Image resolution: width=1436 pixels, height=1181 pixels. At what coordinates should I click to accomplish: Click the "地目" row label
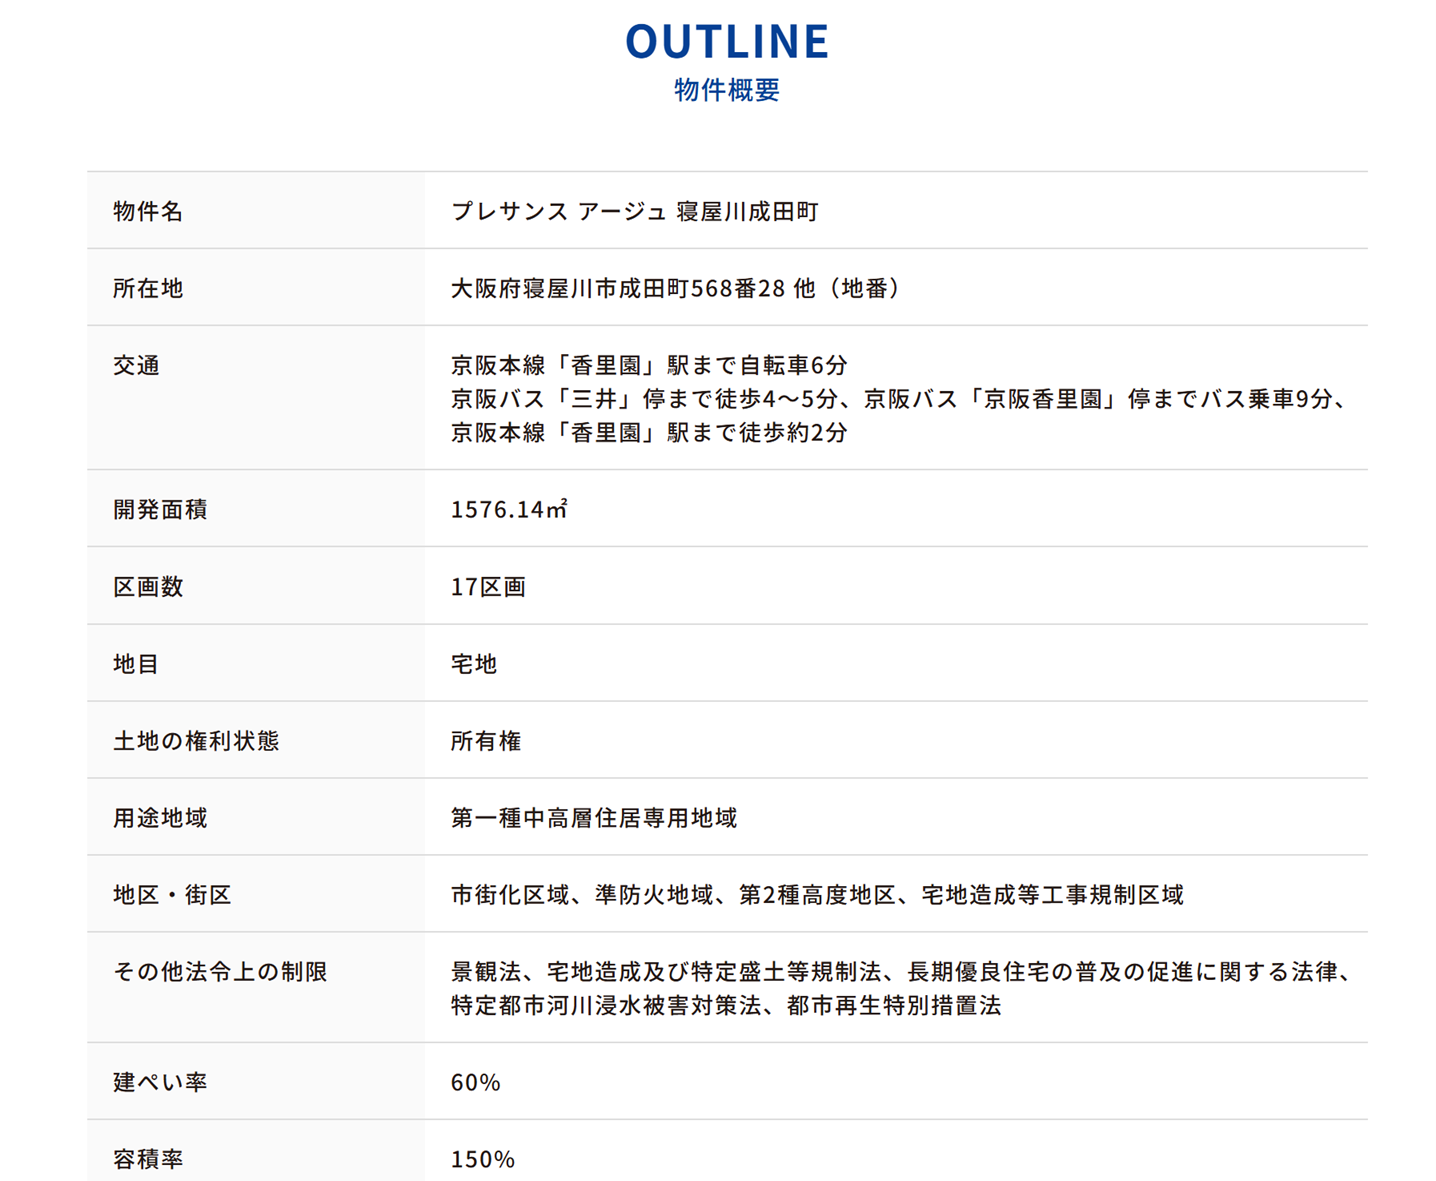[136, 663]
